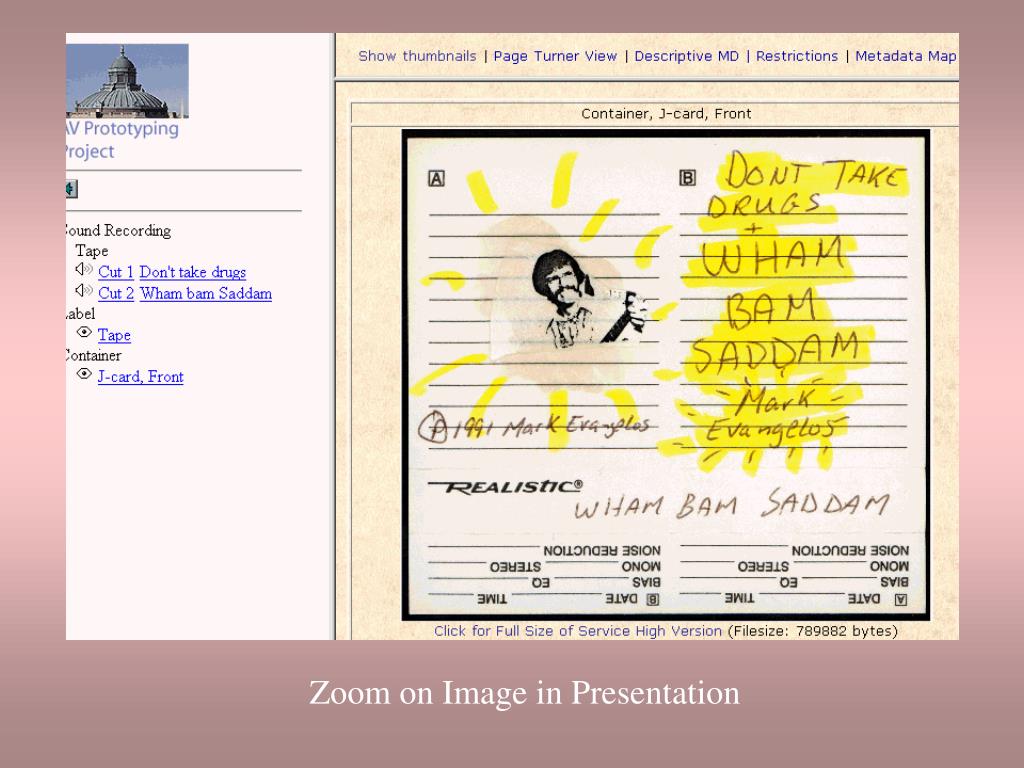The width and height of the screenshot is (1024, 768).
Task: Open the Don't take drugs link
Action: (x=193, y=272)
